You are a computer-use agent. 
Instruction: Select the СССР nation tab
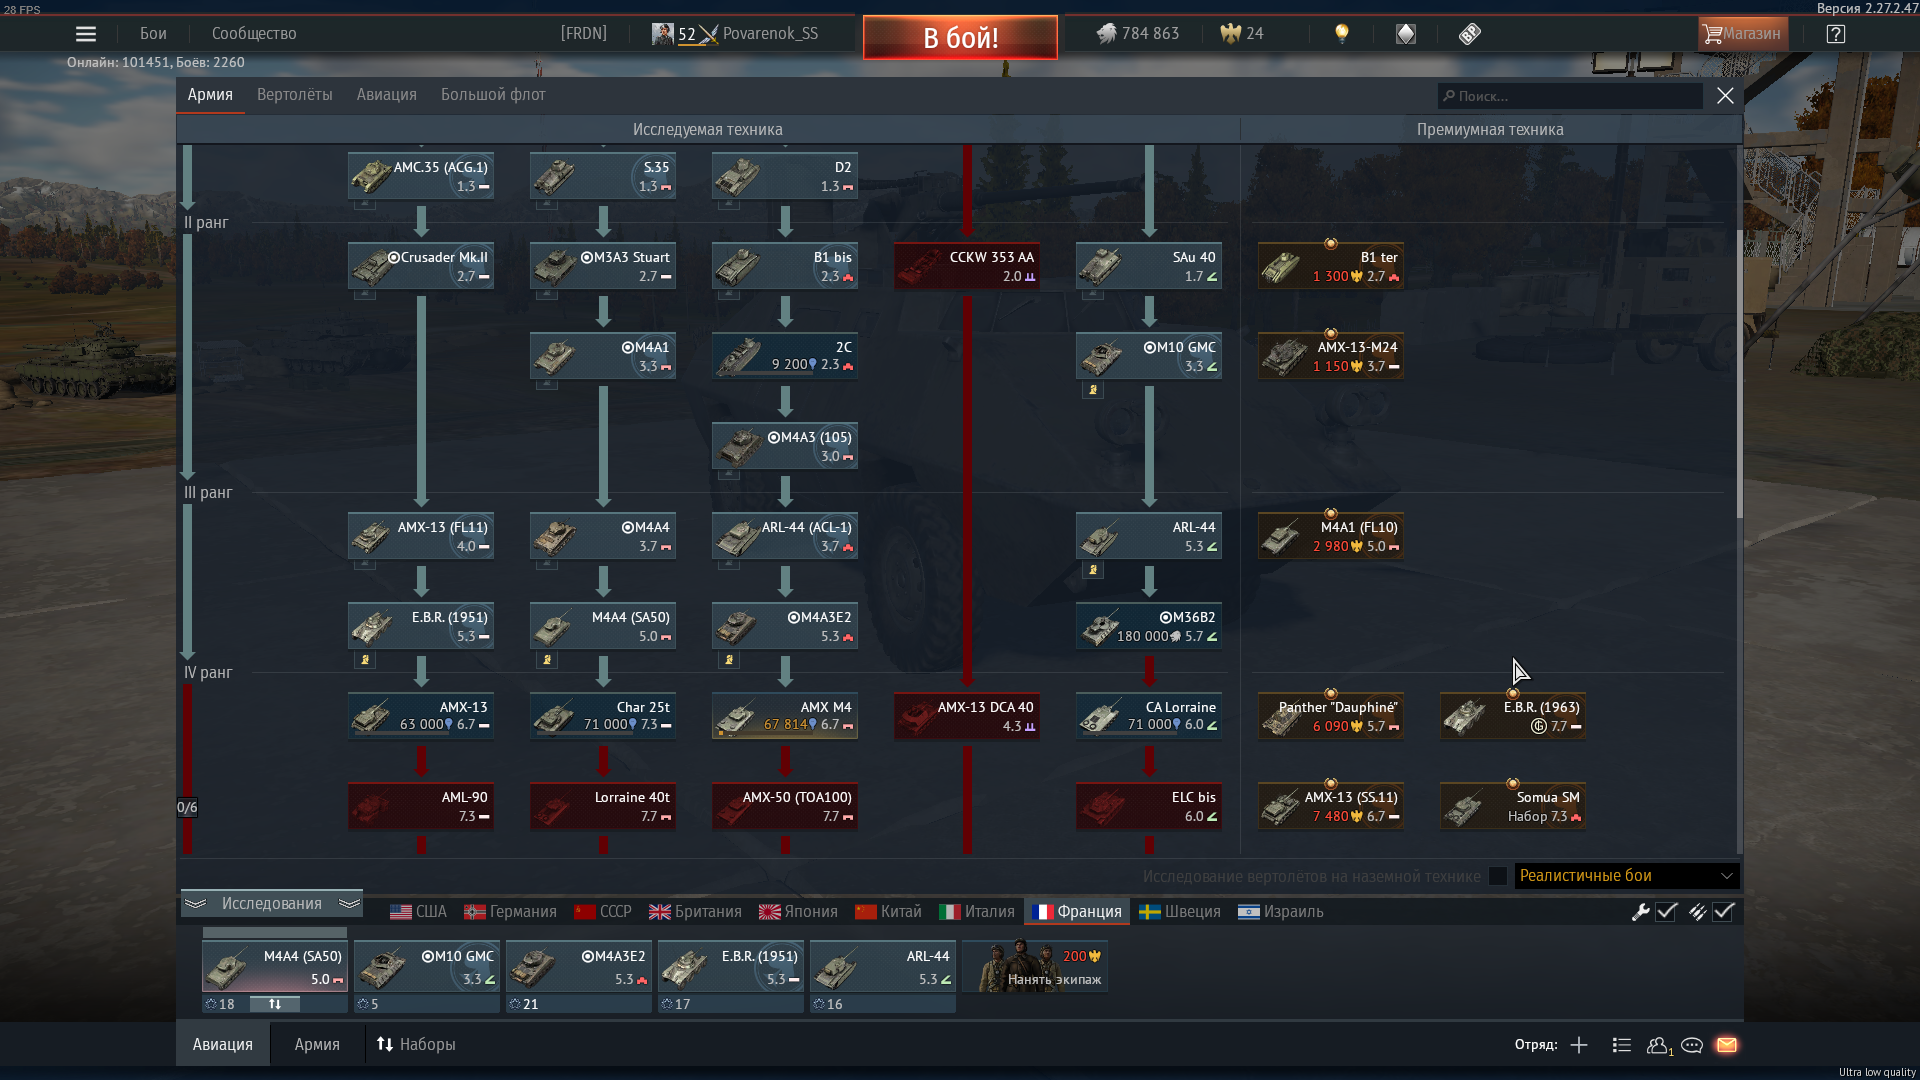(x=603, y=912)
